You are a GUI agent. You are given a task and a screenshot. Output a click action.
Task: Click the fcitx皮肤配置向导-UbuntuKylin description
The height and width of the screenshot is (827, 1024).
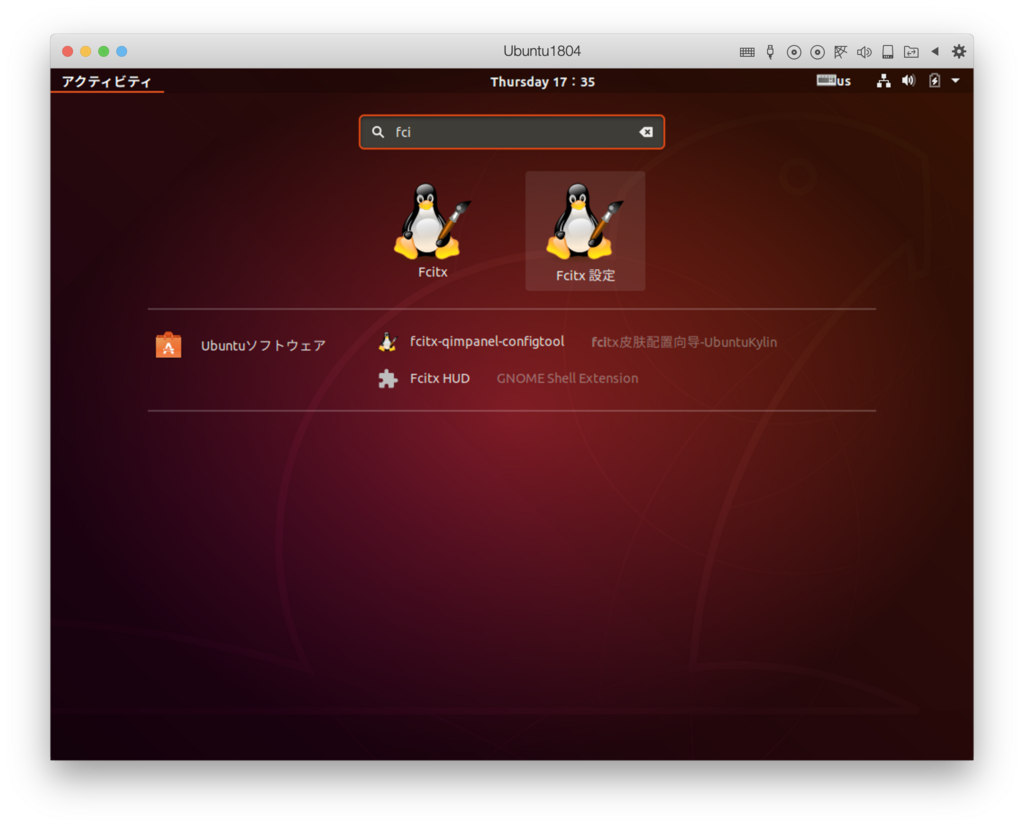click(x=684, y=342)
